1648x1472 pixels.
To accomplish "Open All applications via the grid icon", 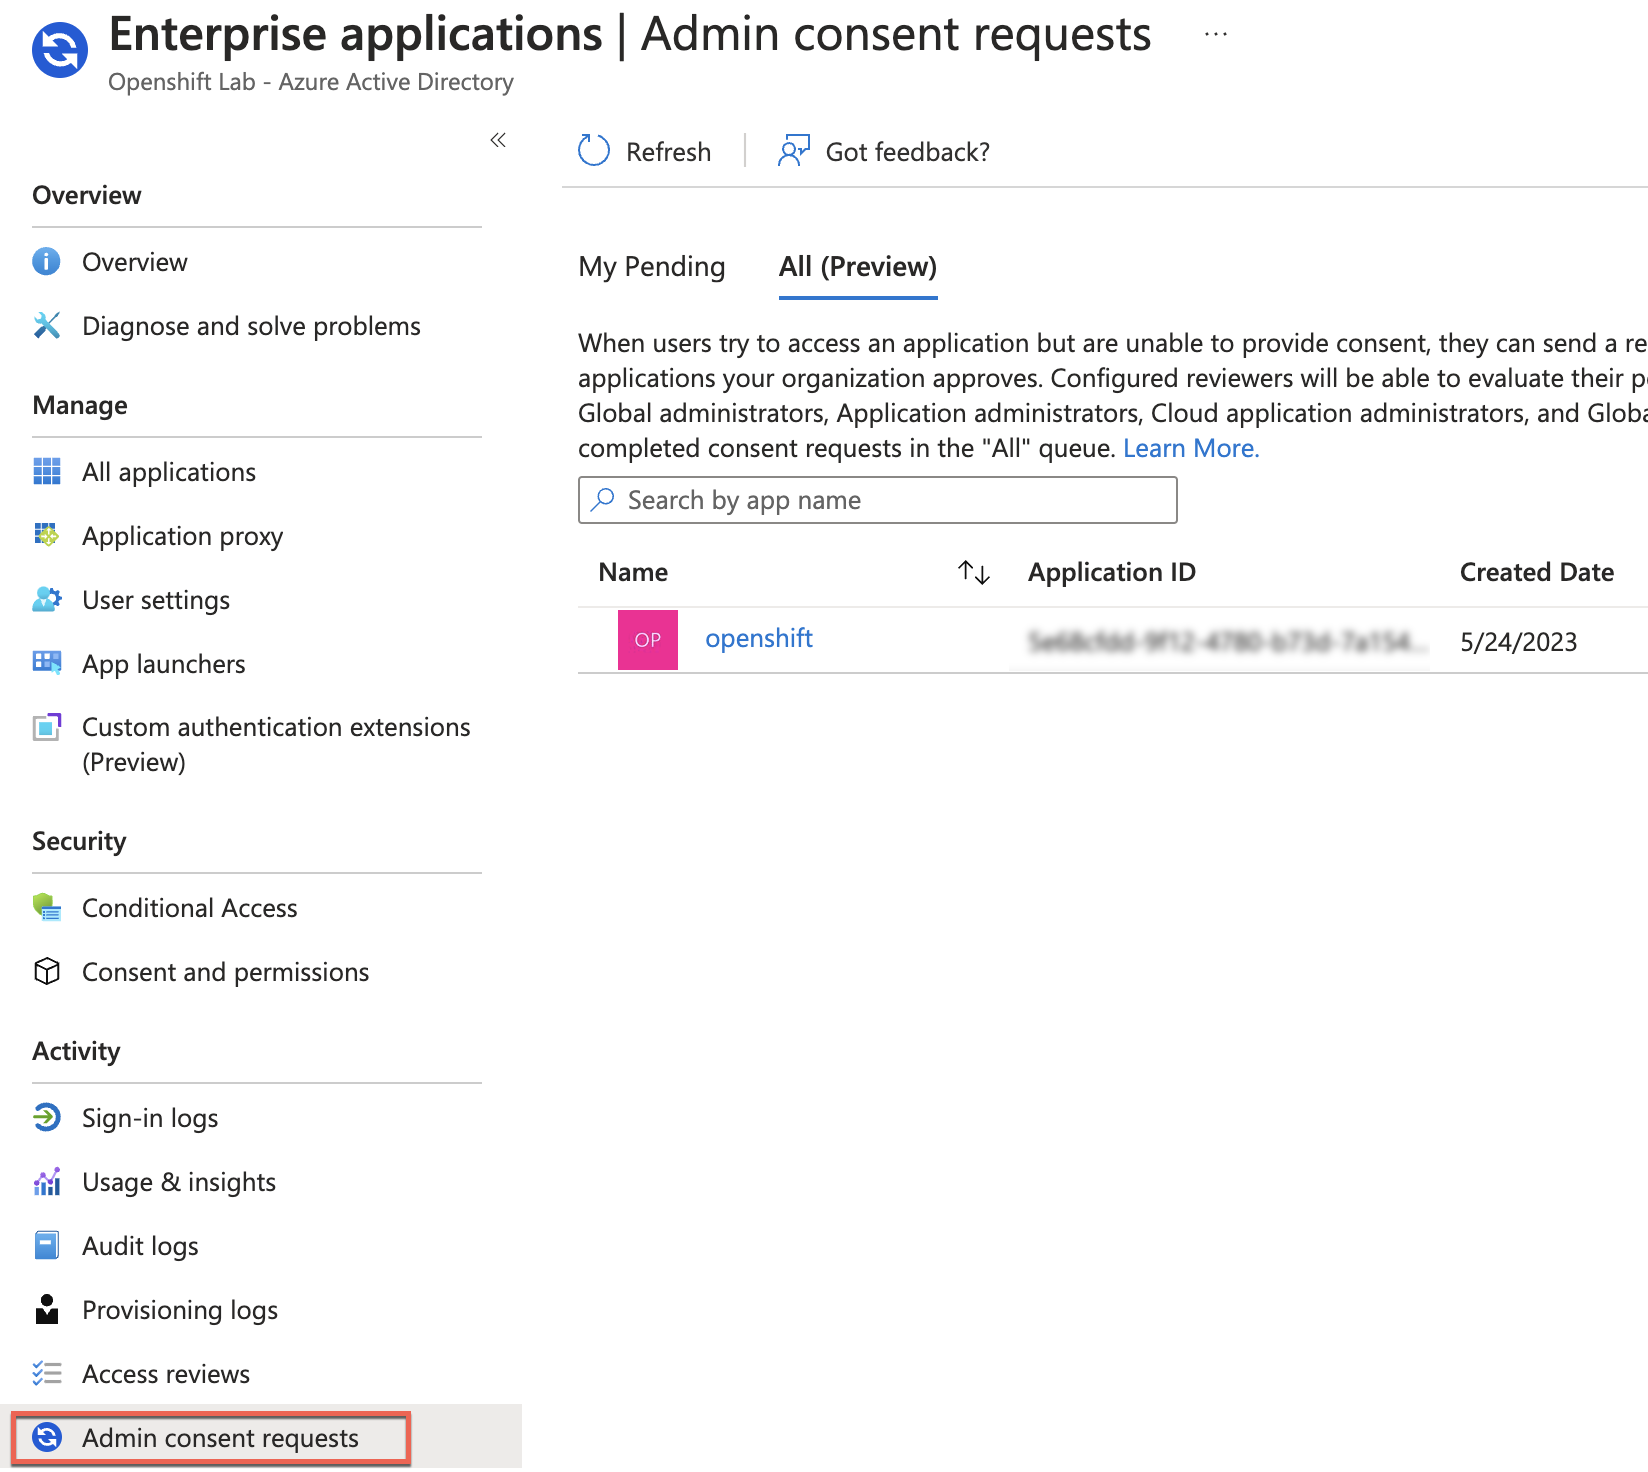I will click(x=46, y=471).
